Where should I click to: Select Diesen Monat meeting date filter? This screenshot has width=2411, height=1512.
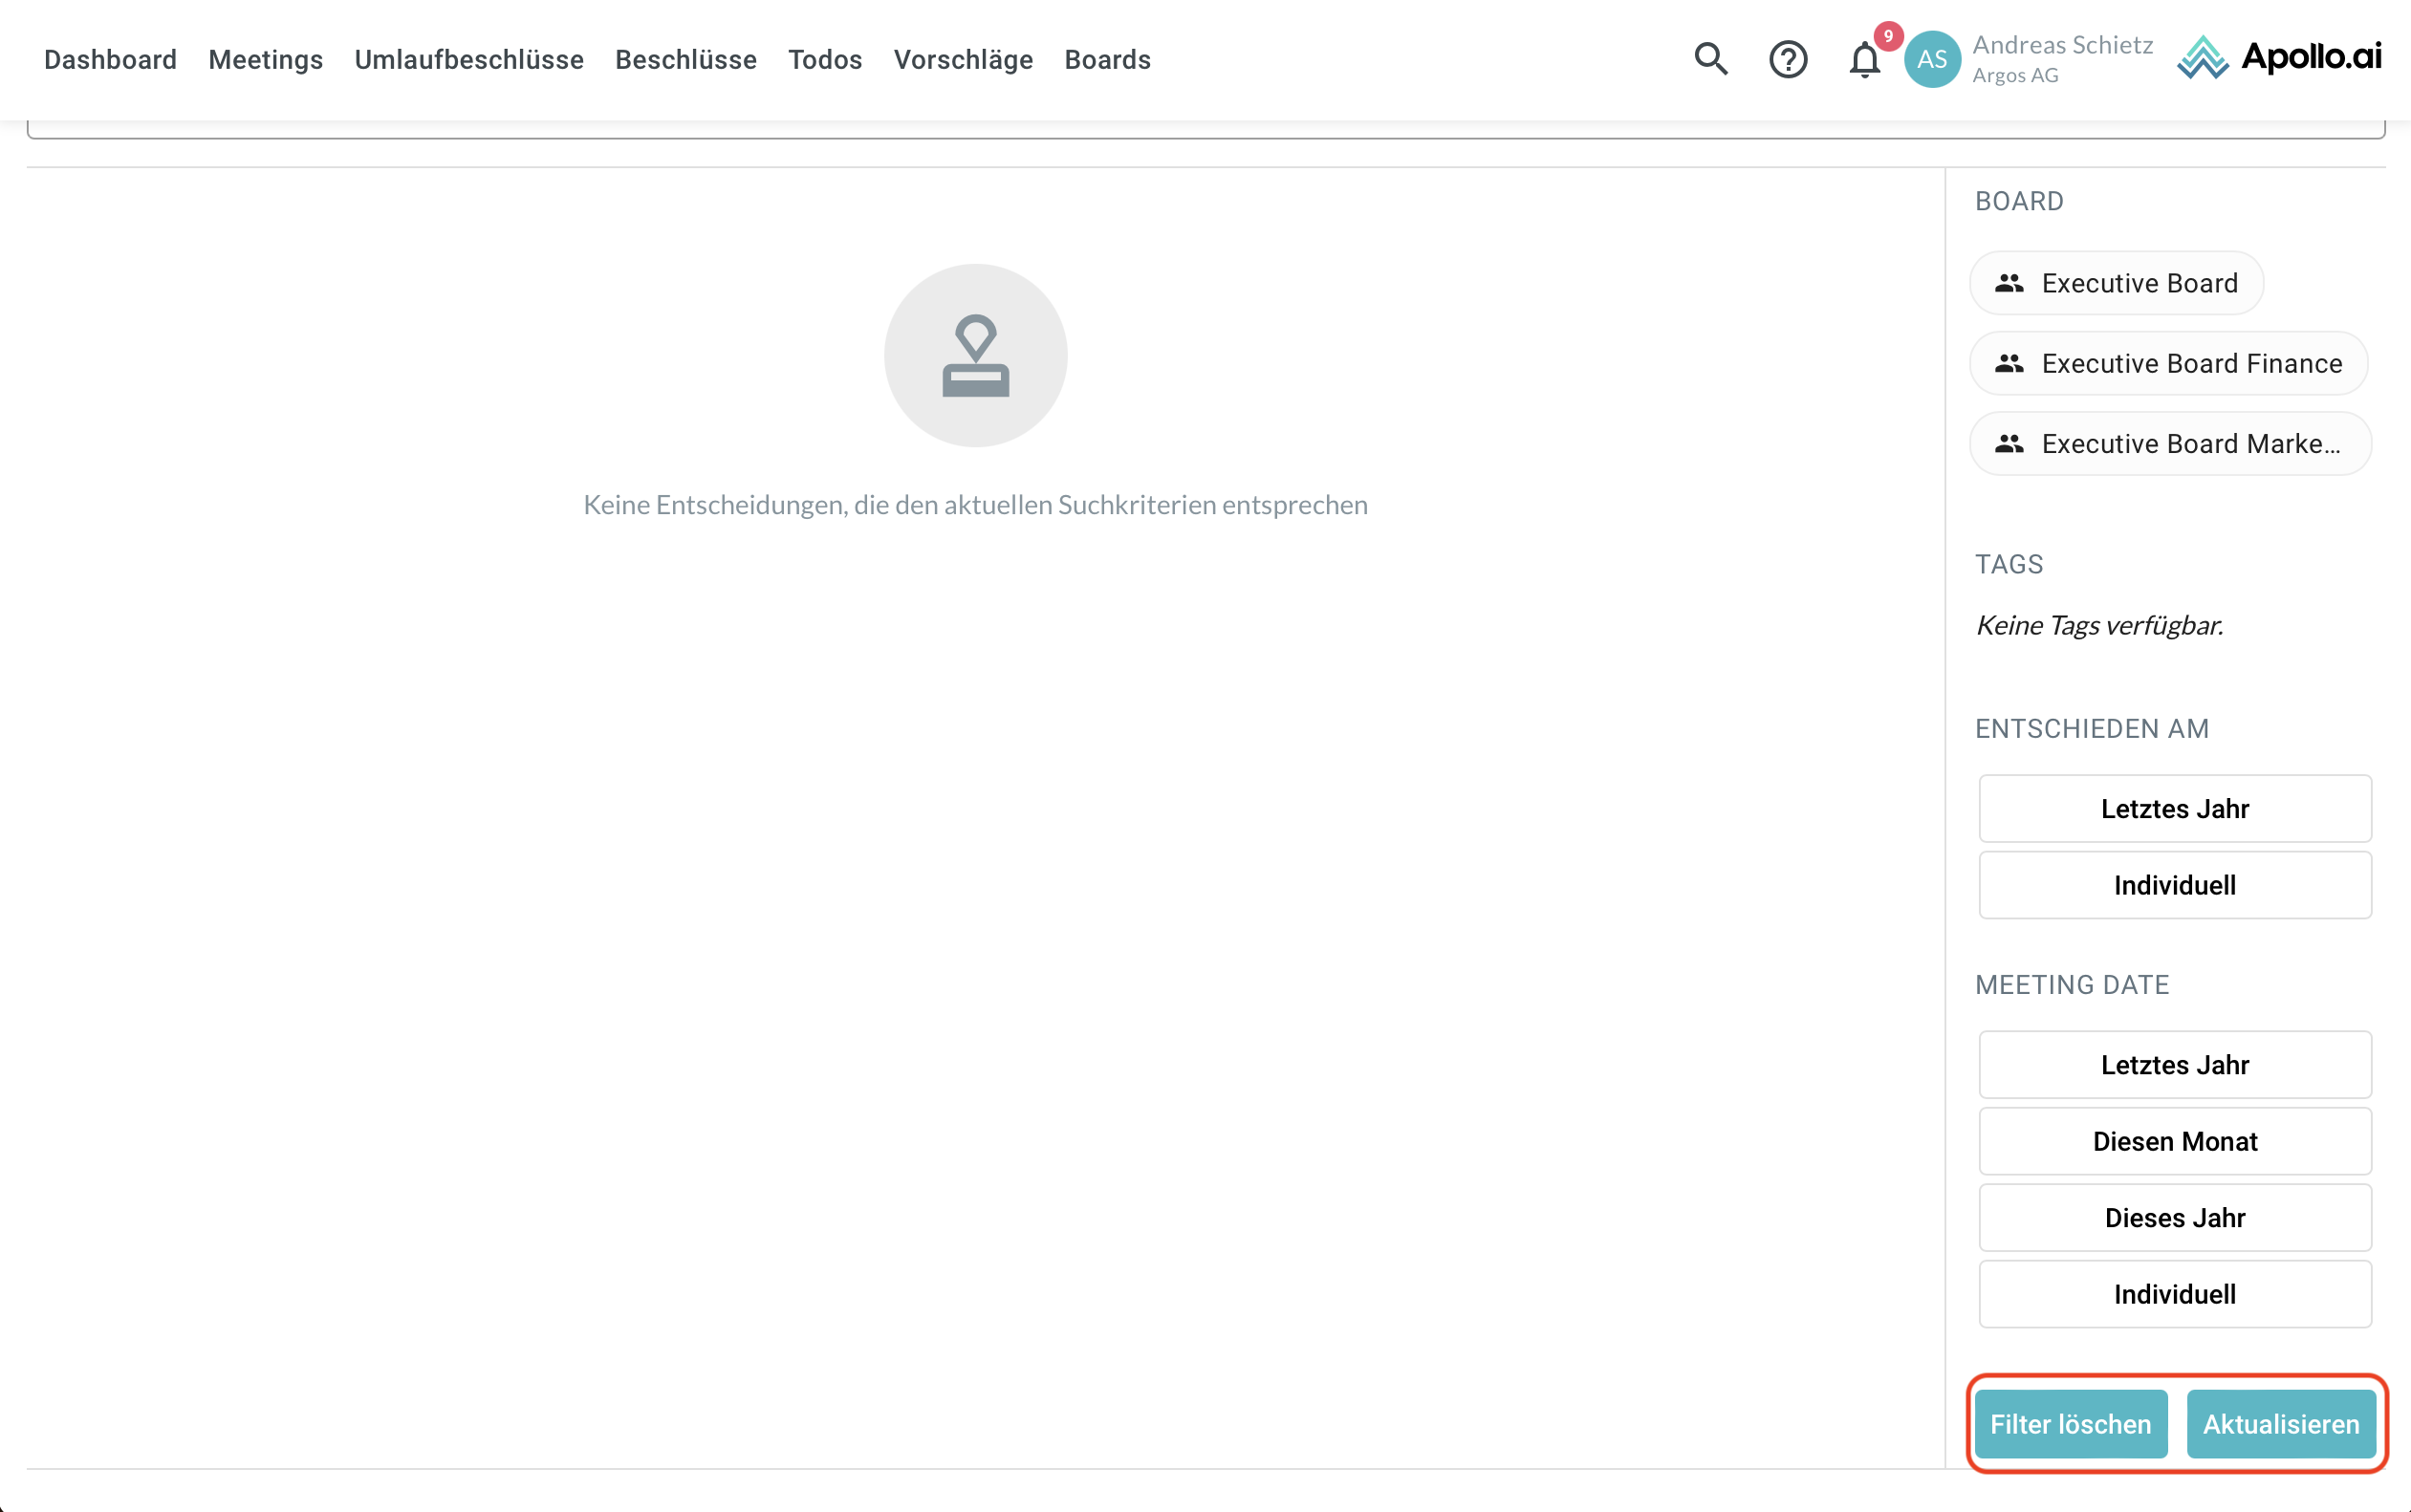pyautogui.click(x=2174, y=1141)
